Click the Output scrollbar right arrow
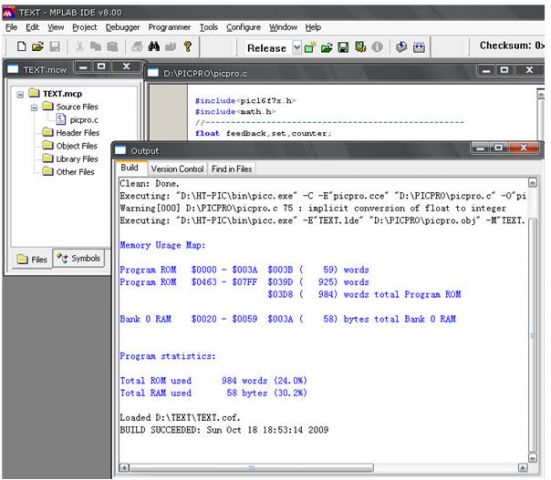This screenshot has height=480, width=551. click(x=523, y=468)
